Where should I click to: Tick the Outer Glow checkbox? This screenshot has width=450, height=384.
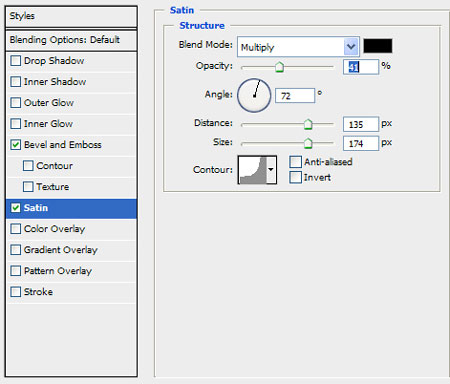tap(16, 103)
